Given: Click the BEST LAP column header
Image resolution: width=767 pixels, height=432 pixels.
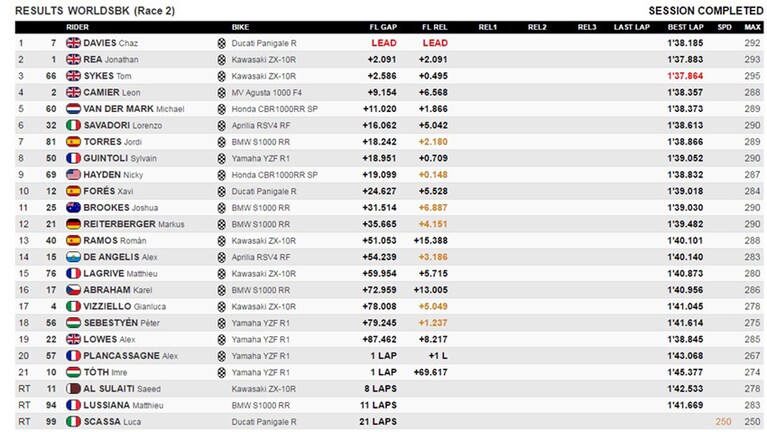Looking at the screenshot, I should pos(685,27).
